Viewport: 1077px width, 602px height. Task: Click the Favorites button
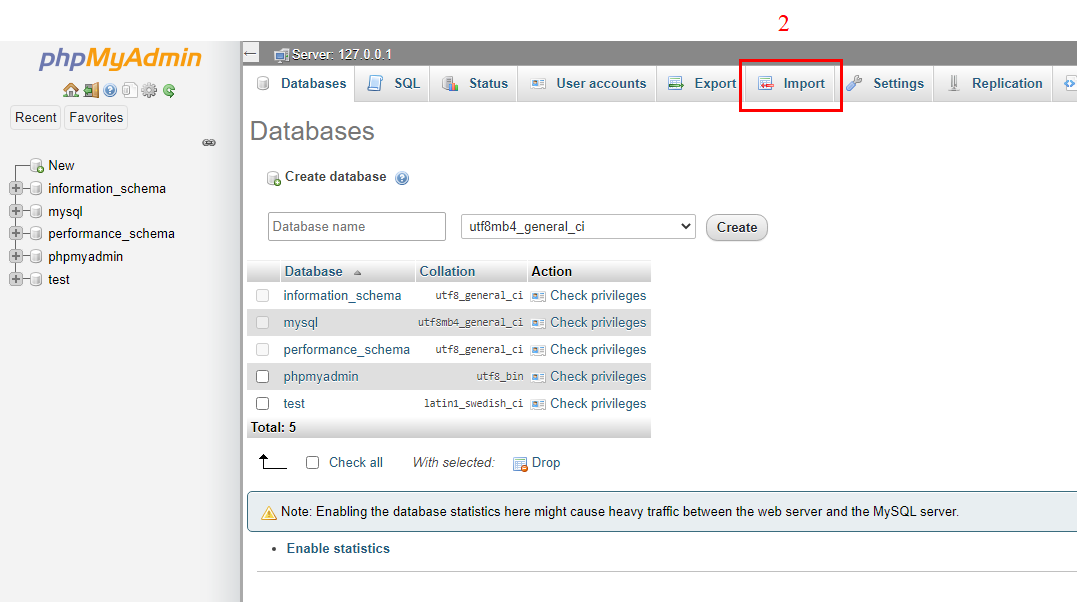tap(96, 118)
